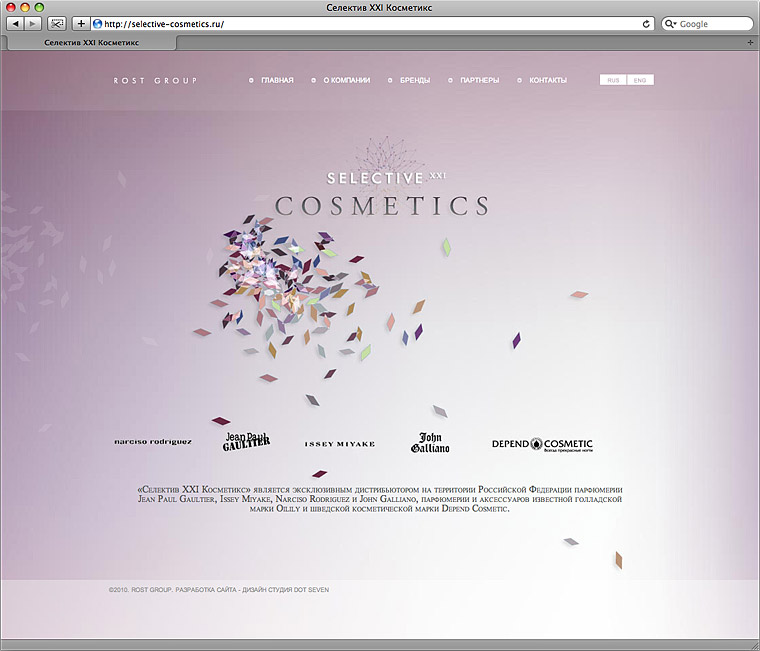Select the Селектив XXI Косметикс browser tab
Image resolution: width=760 pixels, height=651 pixels.
(x=92, y=43)
